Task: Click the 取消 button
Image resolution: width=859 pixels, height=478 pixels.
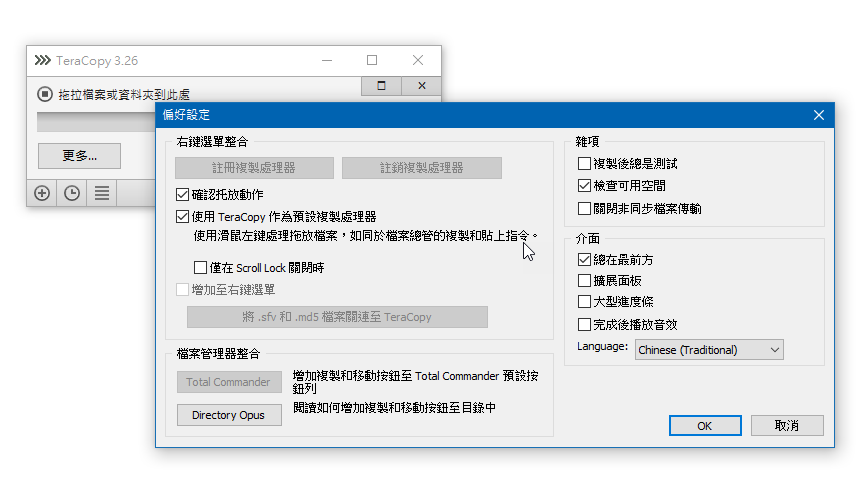Action: (787, 425)
